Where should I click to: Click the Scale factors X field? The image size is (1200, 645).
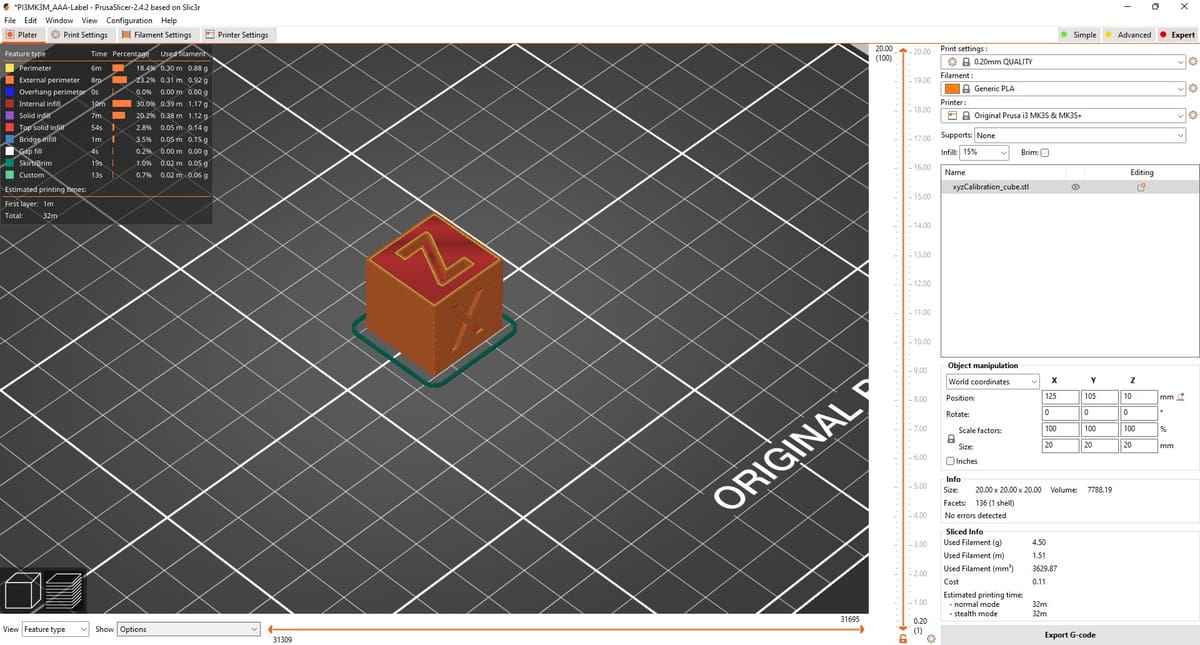pyautogui.click(x=1059, y=430)
